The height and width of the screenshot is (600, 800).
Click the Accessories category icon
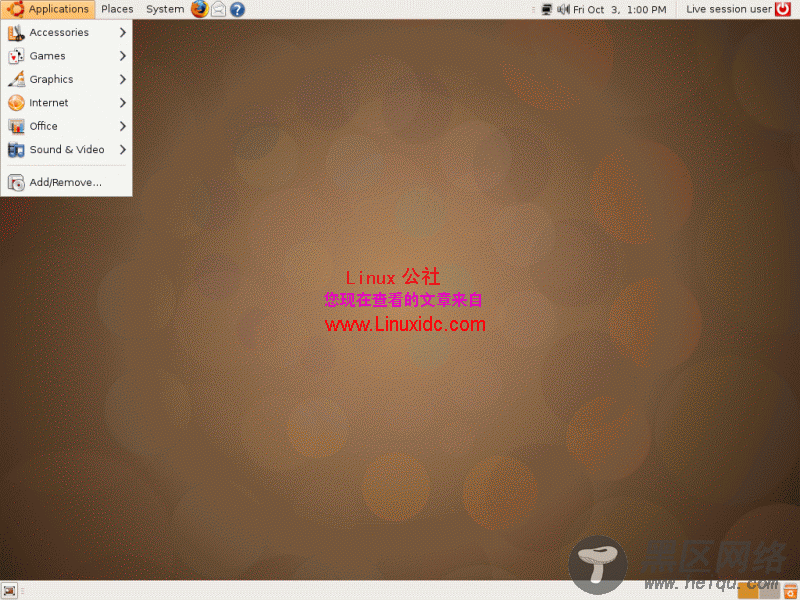pos(16,33)
